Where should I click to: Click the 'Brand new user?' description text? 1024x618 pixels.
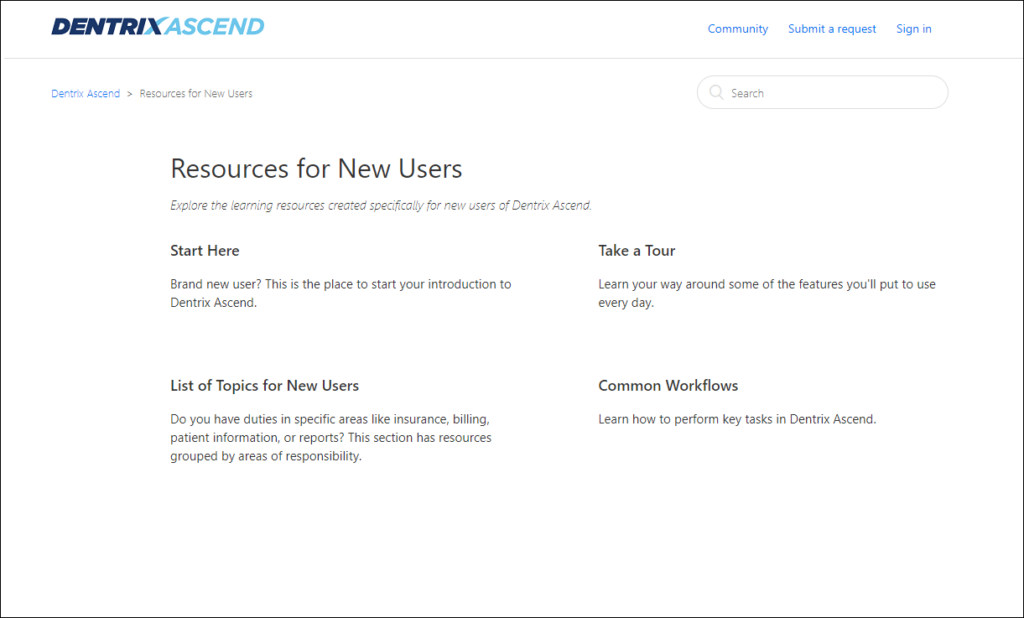click(340, 293)
